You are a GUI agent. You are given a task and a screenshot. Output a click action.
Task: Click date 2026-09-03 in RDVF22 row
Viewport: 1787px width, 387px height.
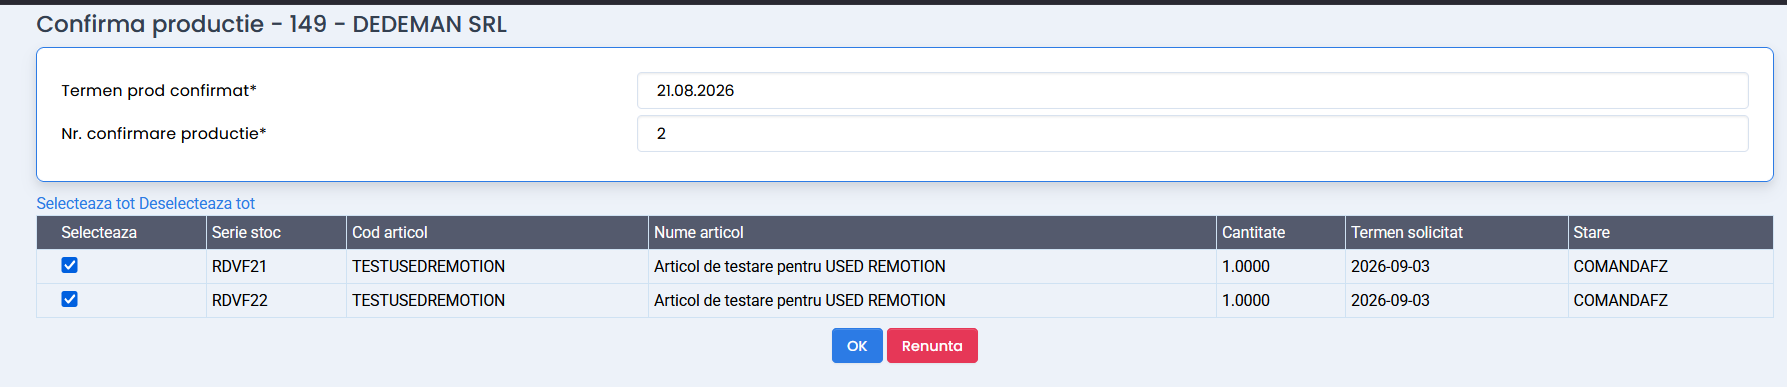click(x=1390, y=300)
